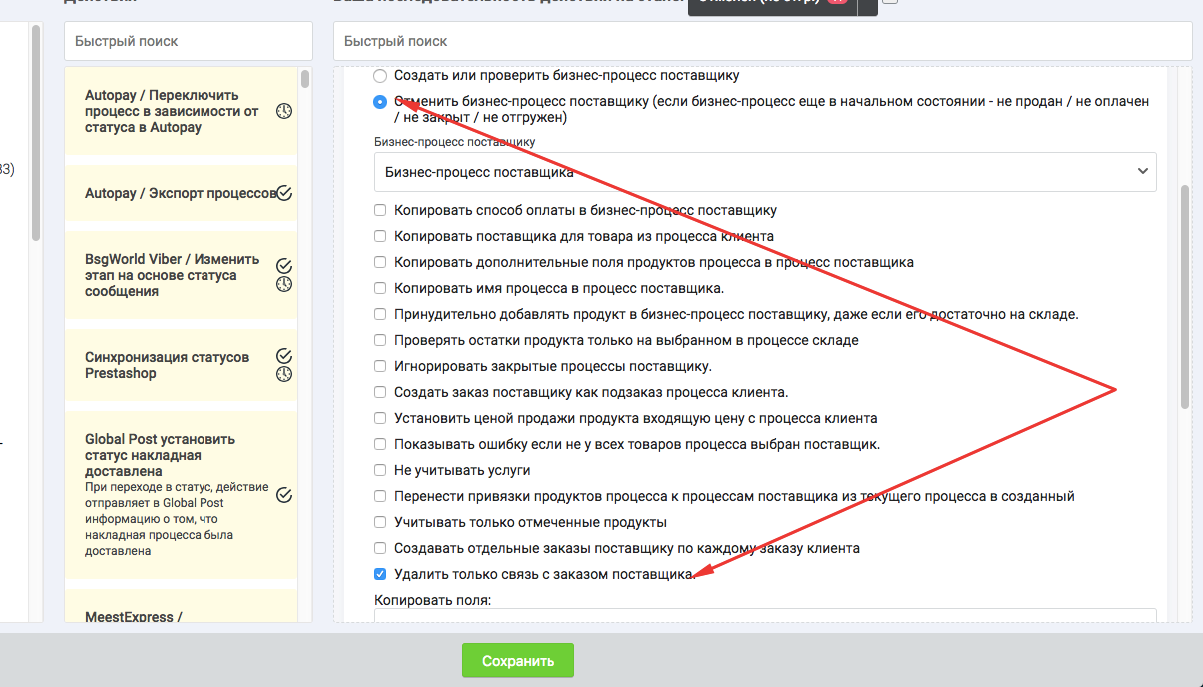Select 'Синхронизация статусов Prestashop' action
The width and height of the screenshot is (1203, 687).
pos(181,365)
